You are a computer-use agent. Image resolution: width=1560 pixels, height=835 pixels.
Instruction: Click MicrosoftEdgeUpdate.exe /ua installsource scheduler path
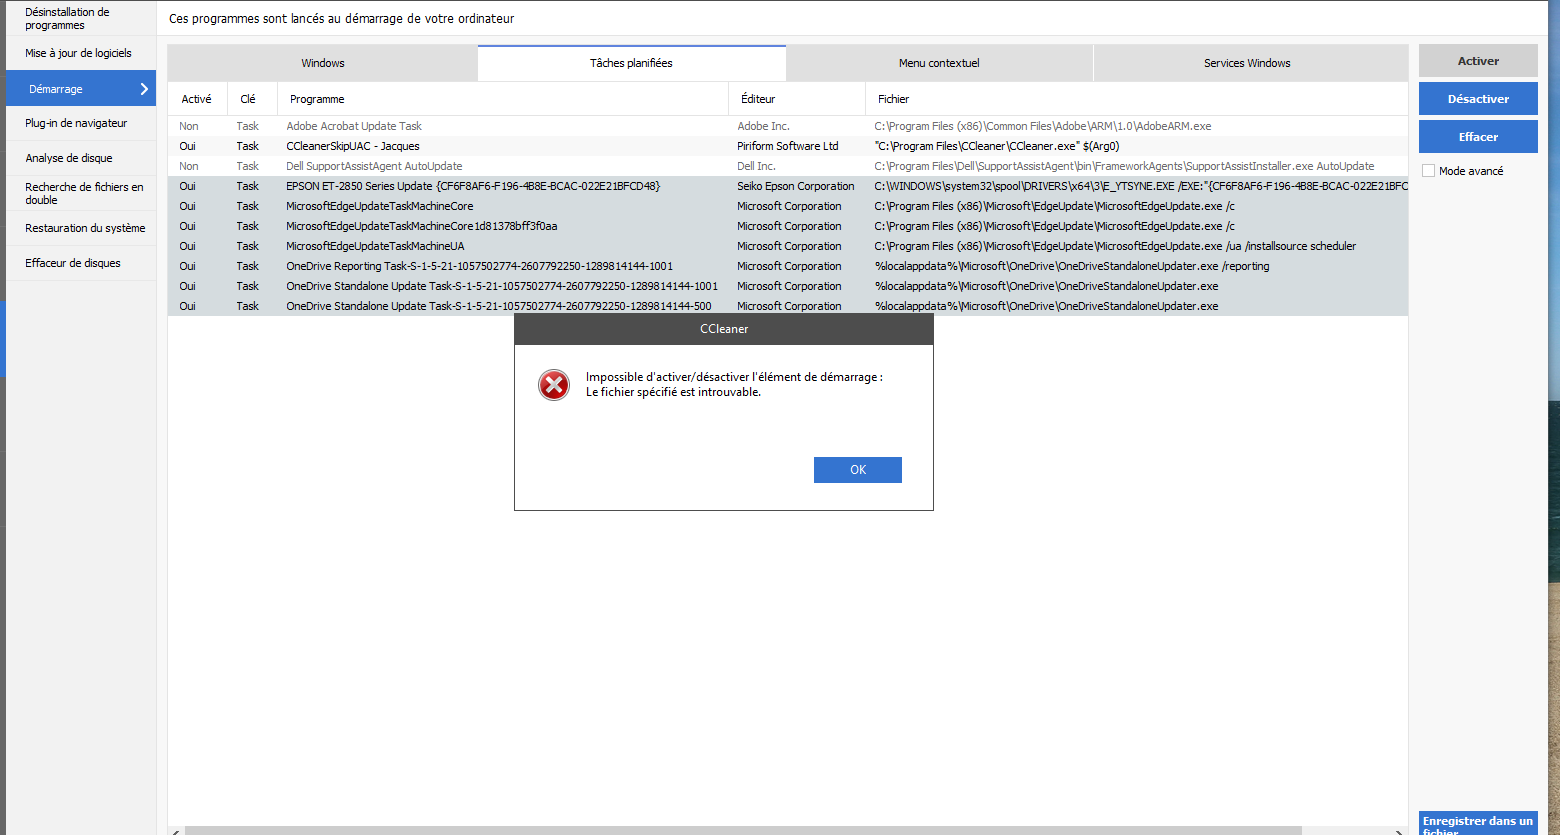1115,246
